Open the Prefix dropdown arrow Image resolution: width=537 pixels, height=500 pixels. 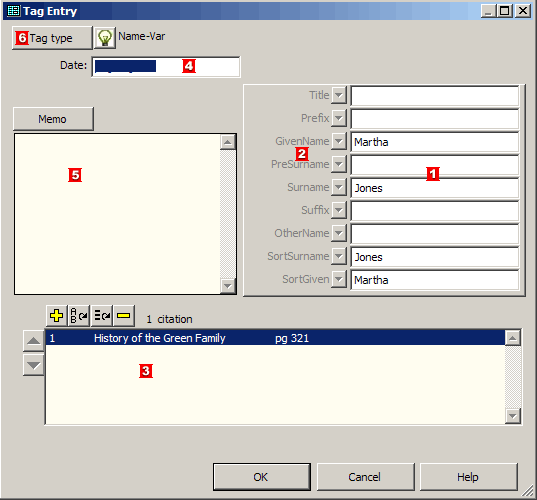[339, 118]
